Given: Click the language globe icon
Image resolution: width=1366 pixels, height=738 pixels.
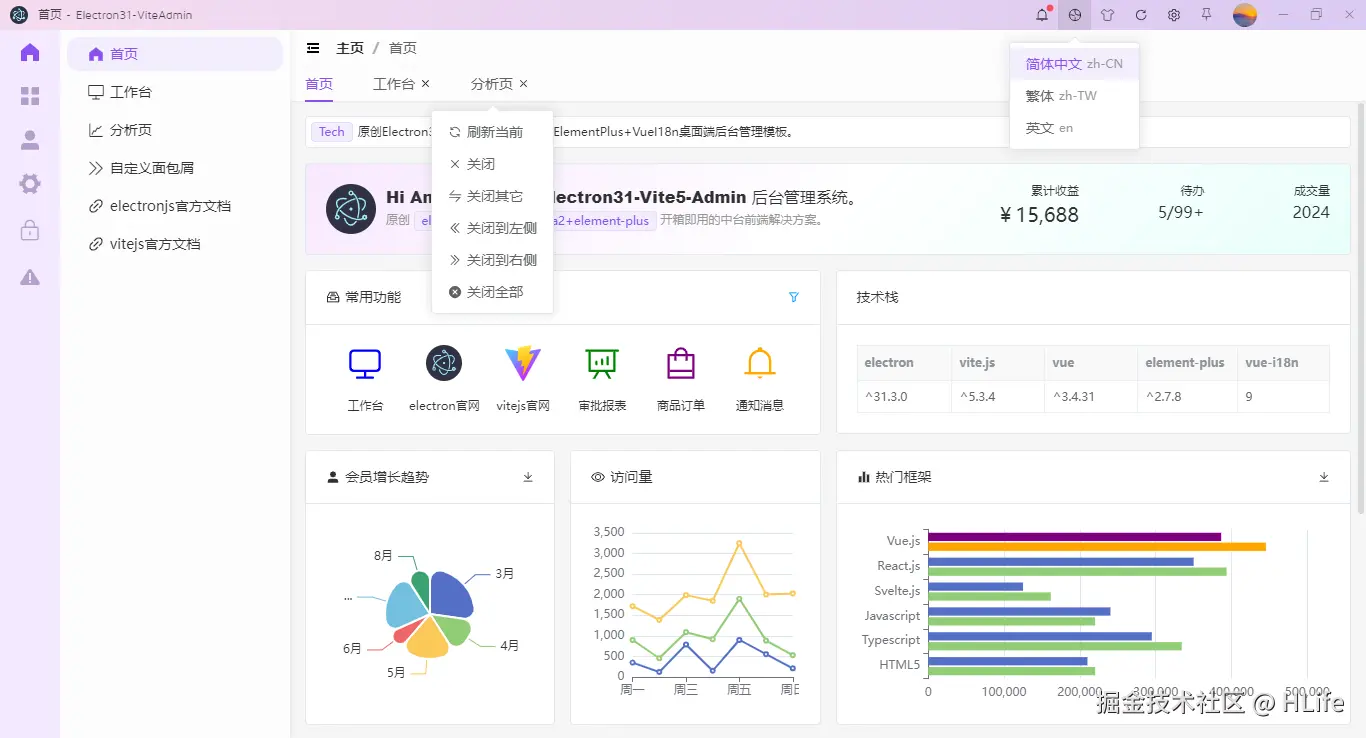Looking at the screenshot, I should (1075, 15).
